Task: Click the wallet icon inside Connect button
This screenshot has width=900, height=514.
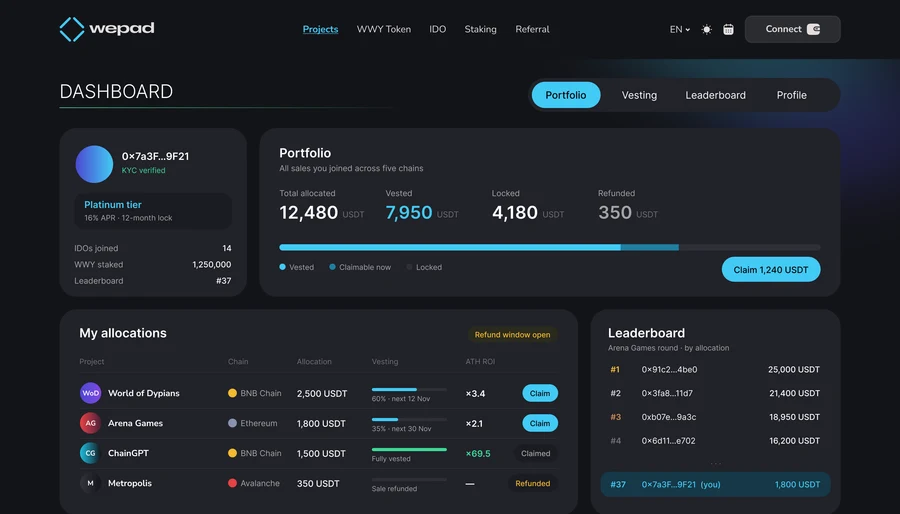Action: tap(813, 29)
